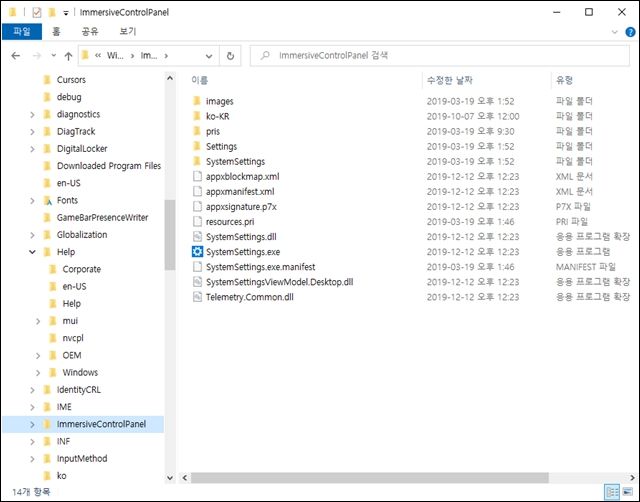Select the Windows folder under Help
The width and height of the screenshot is (640, 502).
(x=80, y=373)
